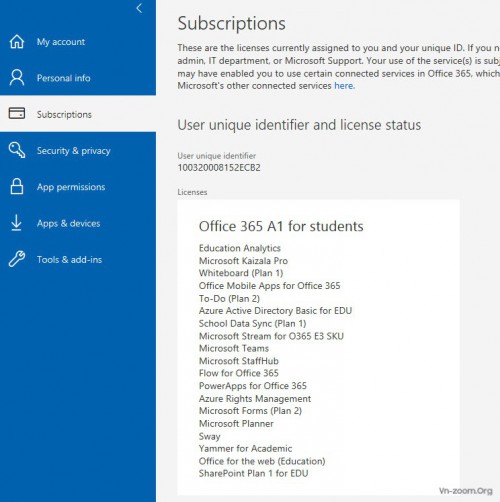Click 'Office for the web (Education)' entry
Screen dimensions: 500x502
[262, 461]
